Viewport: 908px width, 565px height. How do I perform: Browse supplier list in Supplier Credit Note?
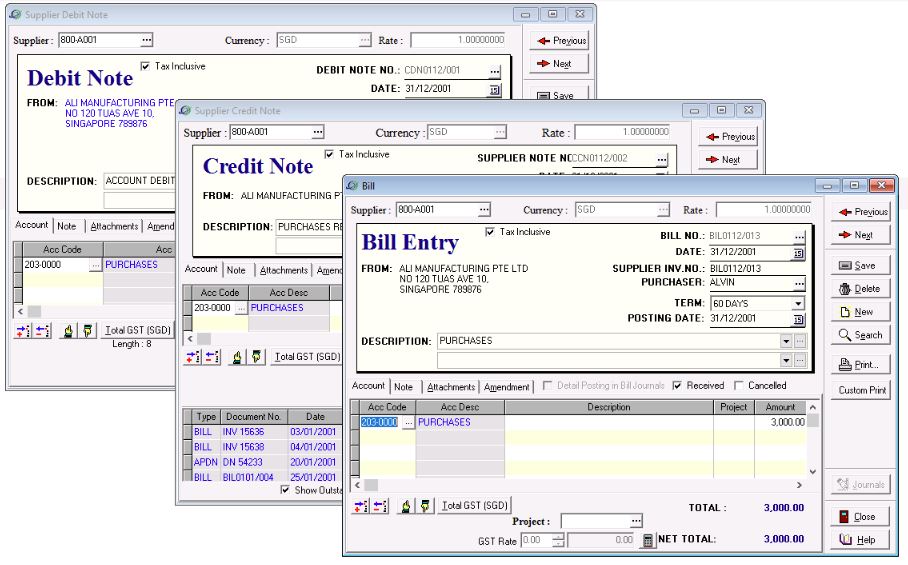coord(318,132)
